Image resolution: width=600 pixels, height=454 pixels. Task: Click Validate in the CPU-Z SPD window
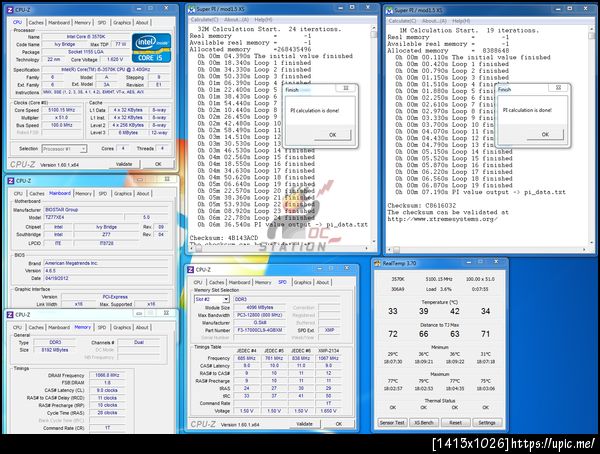pos(304,424)
